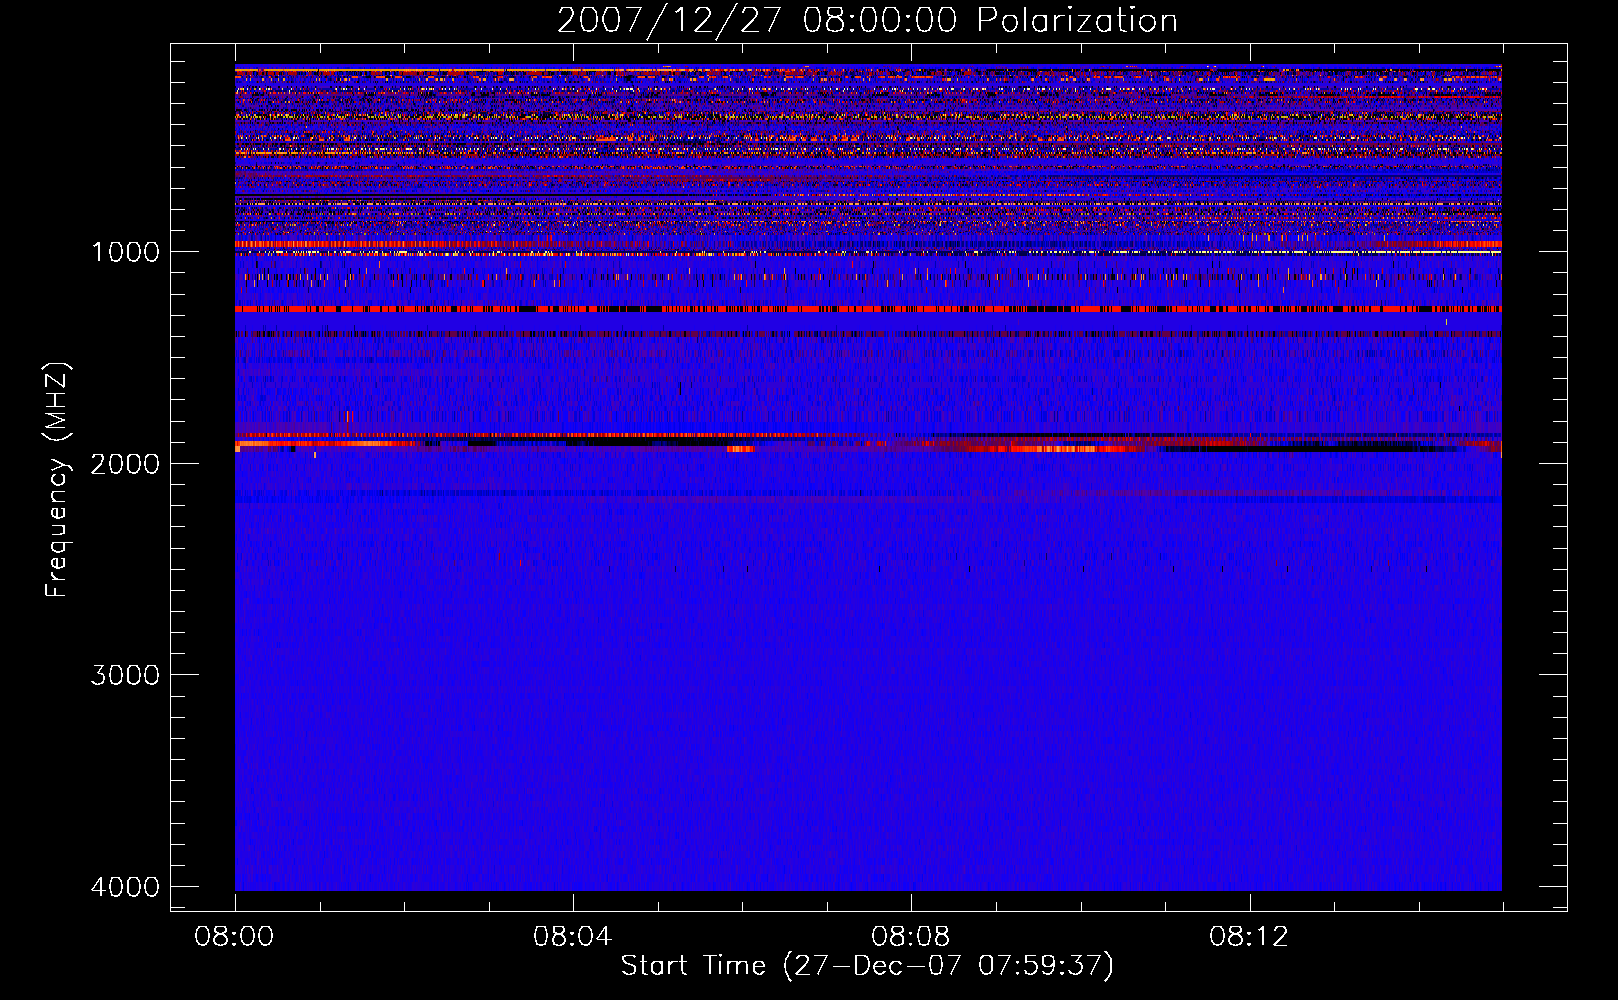1618x1000 pixels.
Task: Click the 1000 frequency tick label
Action: tap(125, 252)
